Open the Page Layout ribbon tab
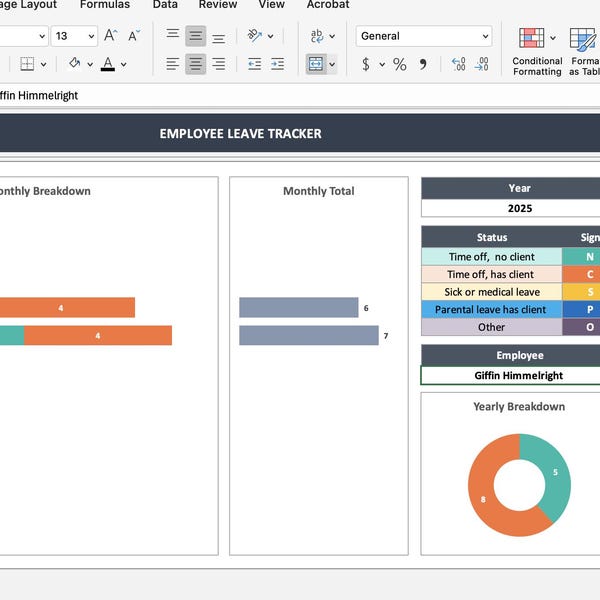Viewport: 600px width, 600px height. tap(28, 5)
